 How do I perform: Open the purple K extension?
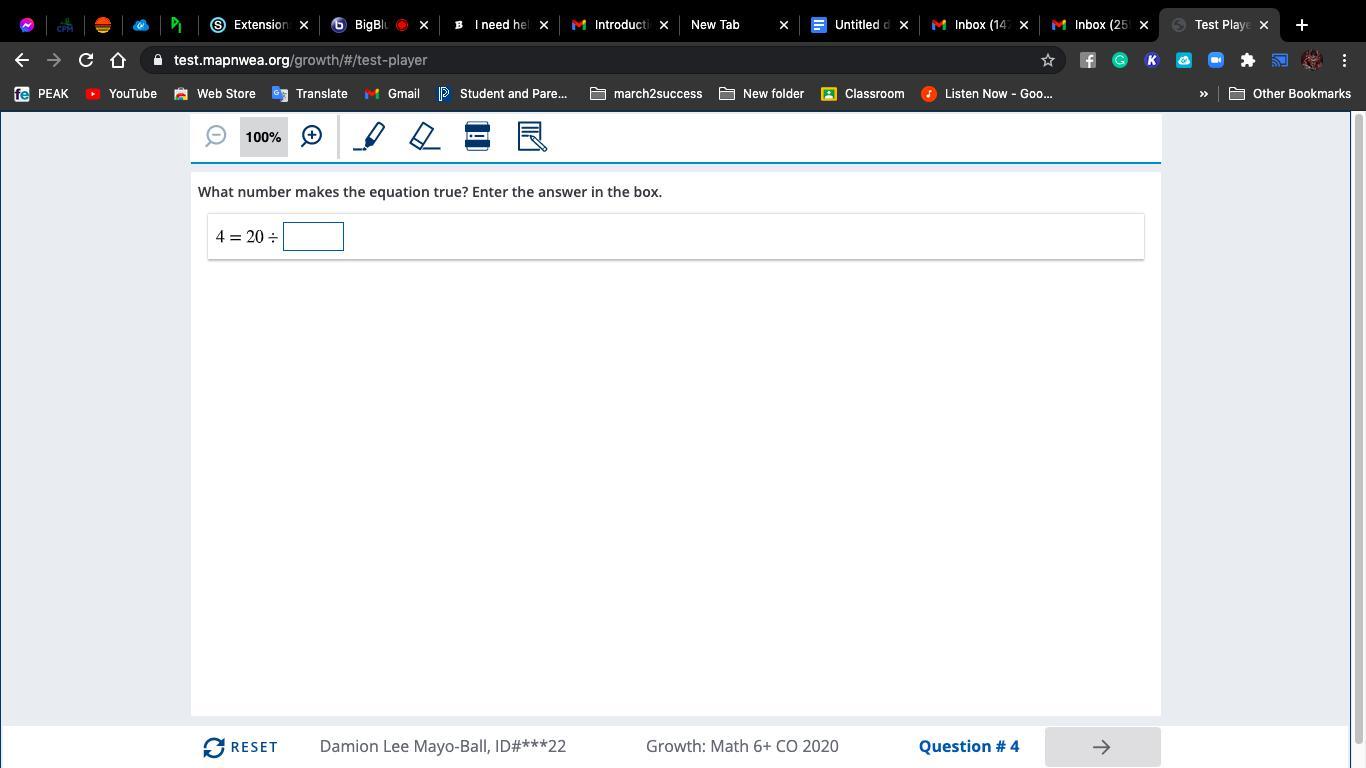click(1152, 60)
